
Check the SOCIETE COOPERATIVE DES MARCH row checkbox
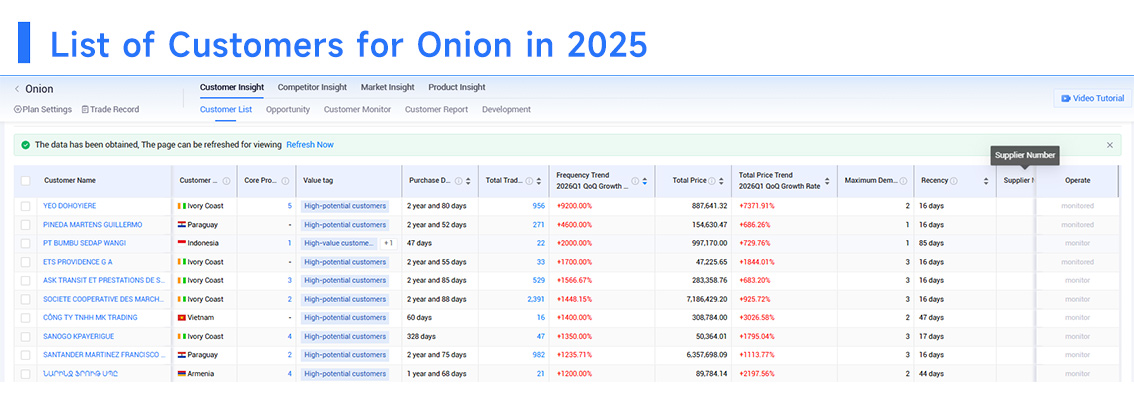tap(26, 299)
